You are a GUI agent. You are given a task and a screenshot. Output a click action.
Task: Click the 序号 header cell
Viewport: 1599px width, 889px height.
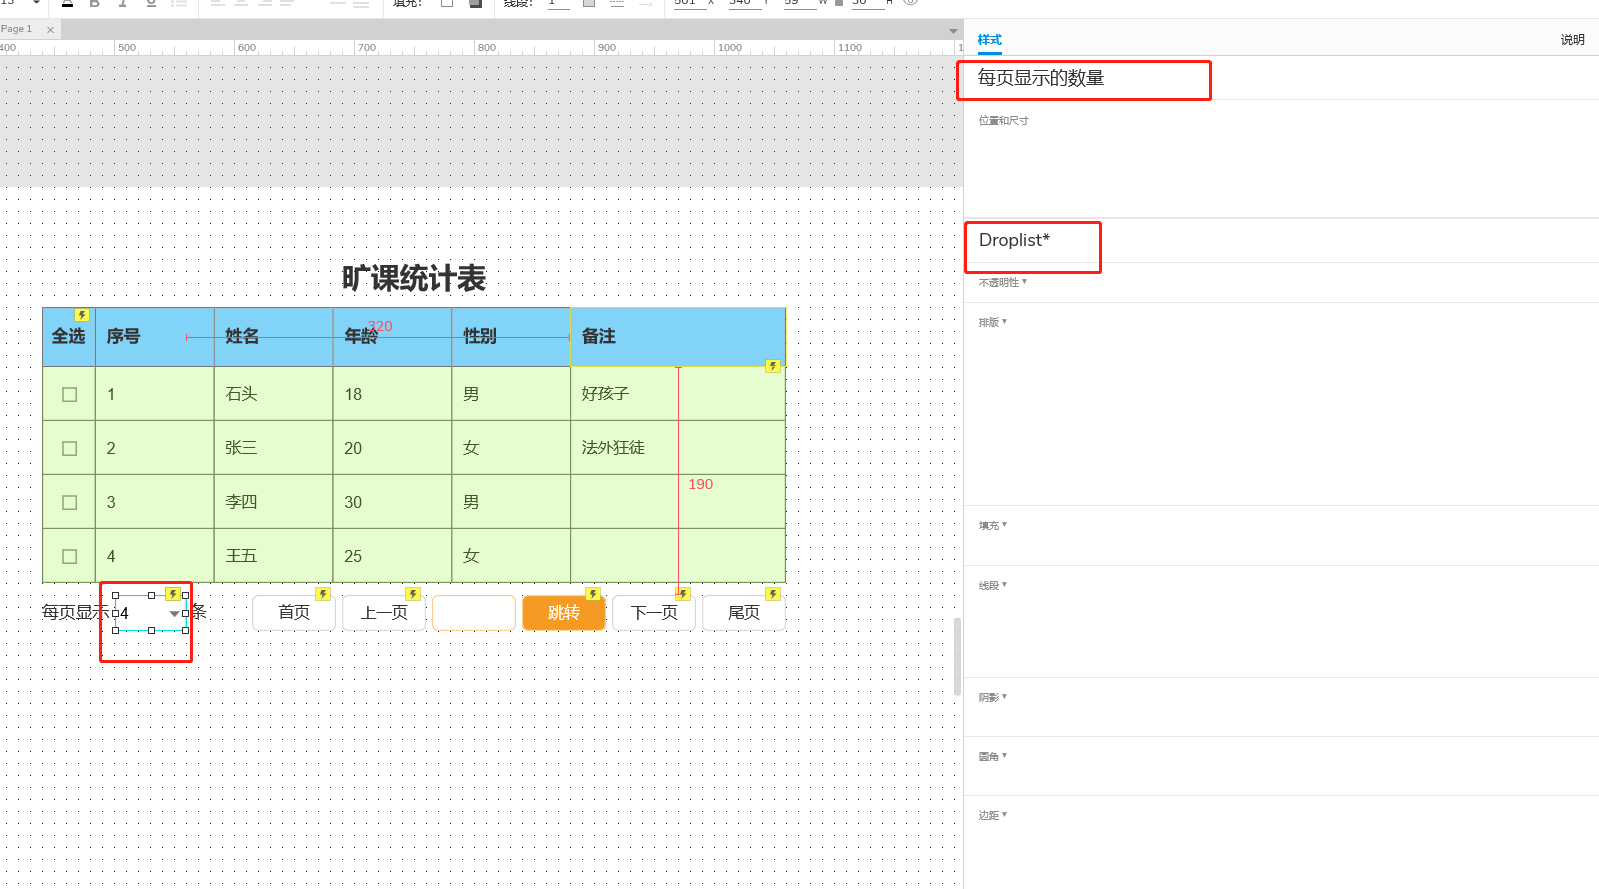154,337
